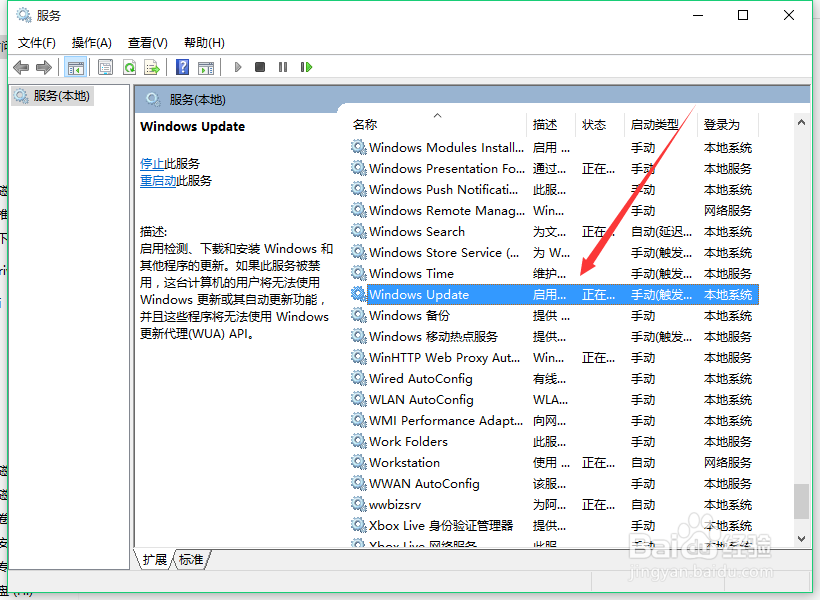Click the 重启动 service link
This screenshot has width=820, height=600.
click(x=158, y=181)
